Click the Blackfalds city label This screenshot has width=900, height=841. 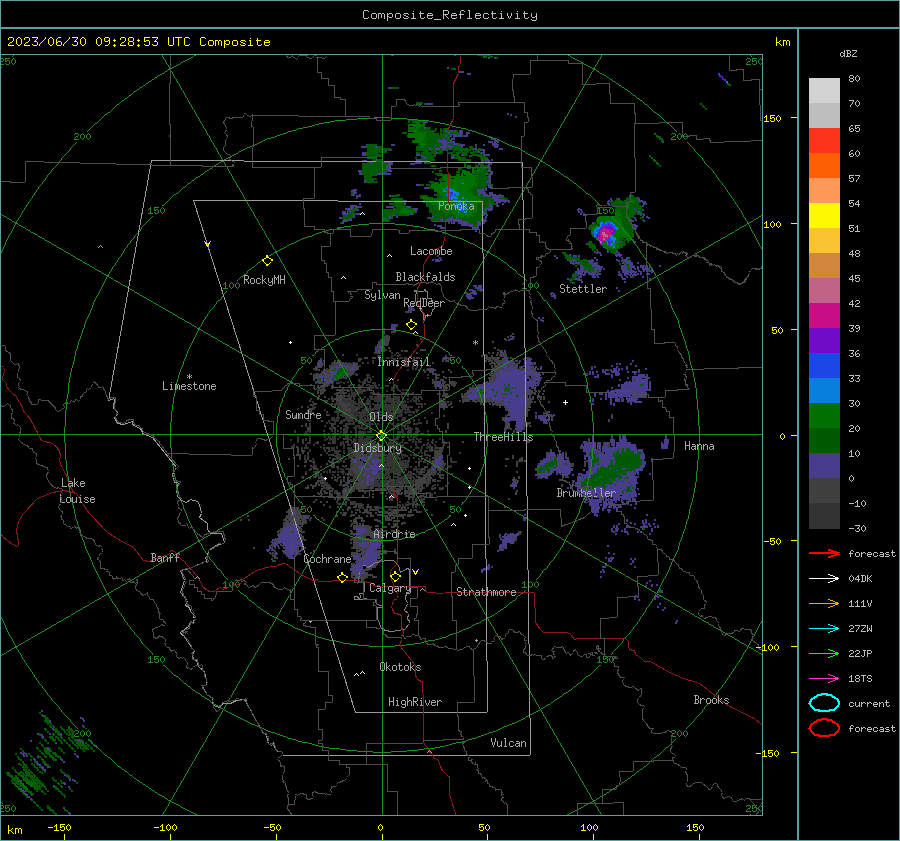(425, 277)
